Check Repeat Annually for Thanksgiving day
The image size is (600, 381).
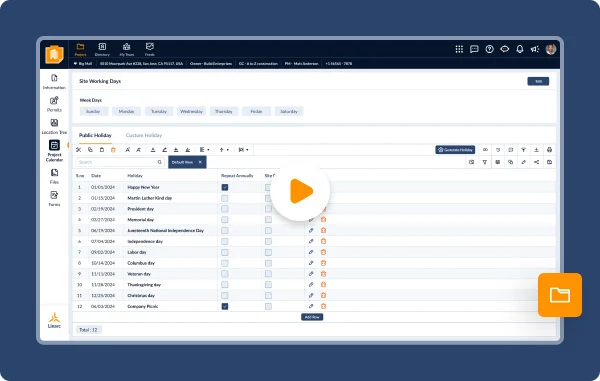(225, 285)
